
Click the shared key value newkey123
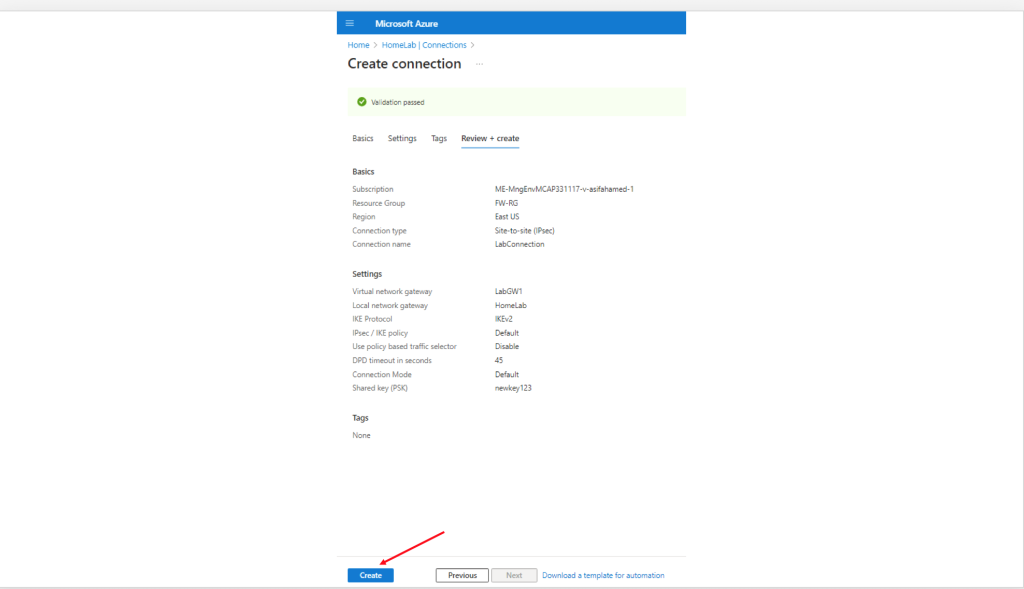[513, 388]
